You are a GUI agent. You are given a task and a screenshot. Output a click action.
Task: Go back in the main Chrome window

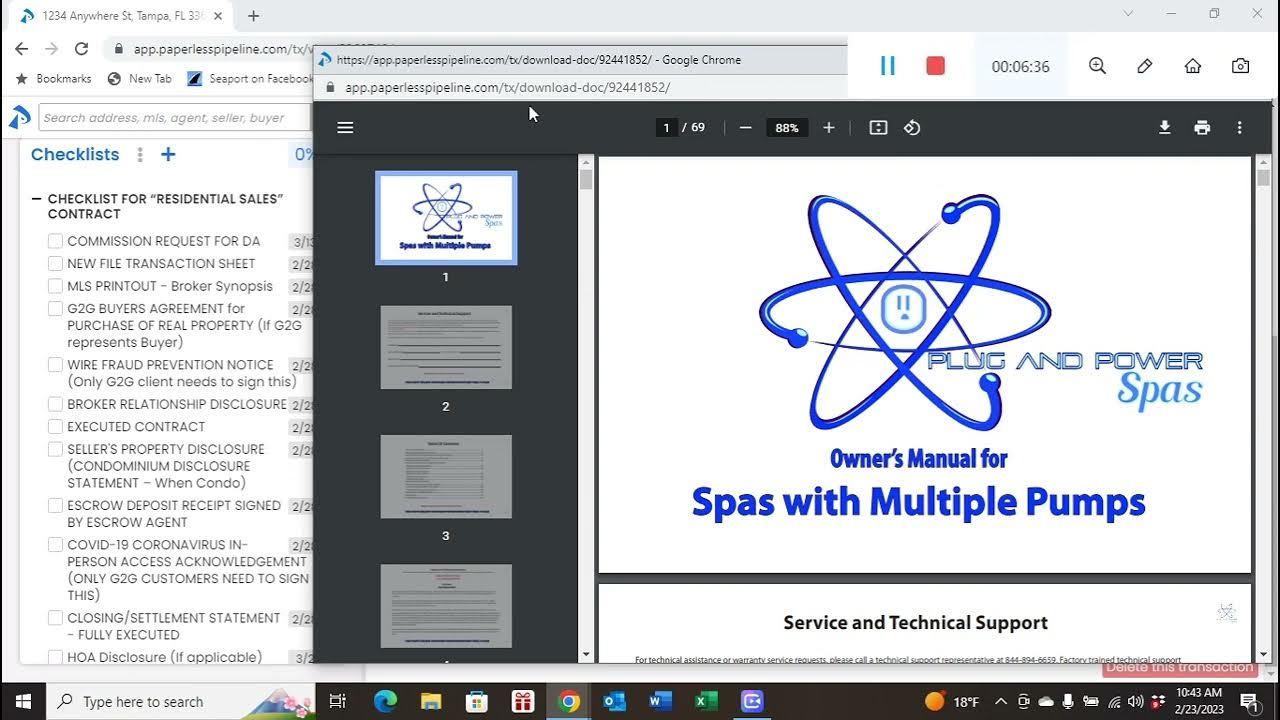coord(21,48)
